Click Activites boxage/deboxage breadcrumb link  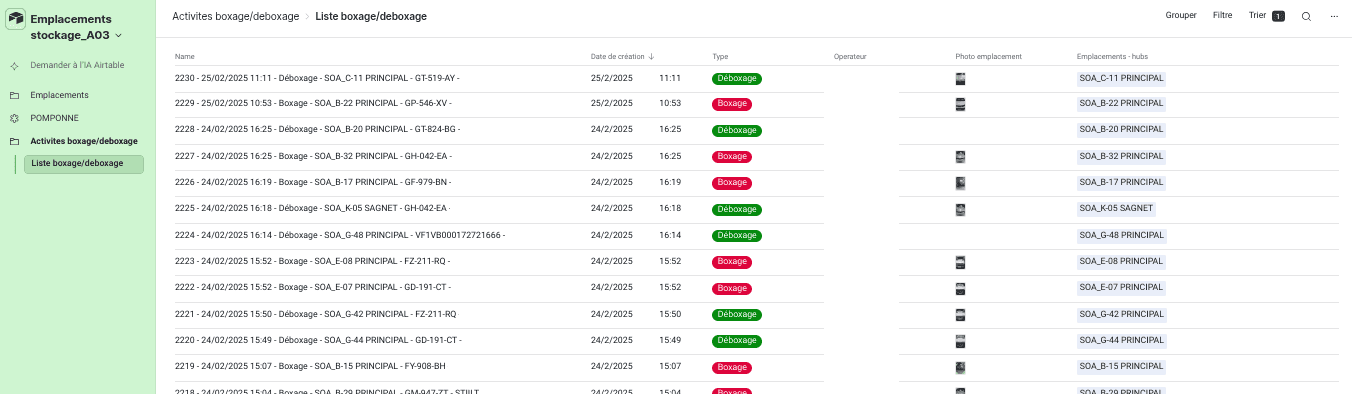pyautogui.click(x=235, y=17)
